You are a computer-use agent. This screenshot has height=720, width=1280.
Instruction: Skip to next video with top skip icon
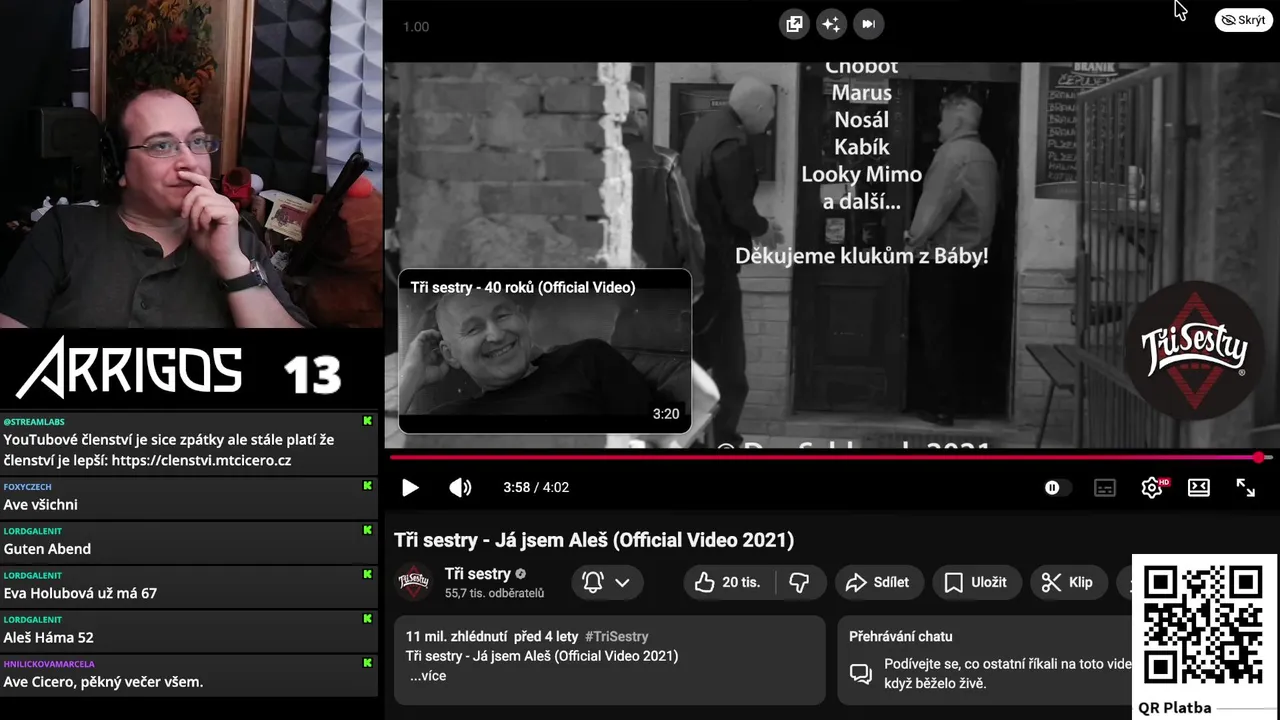click(x=868, y=24)
